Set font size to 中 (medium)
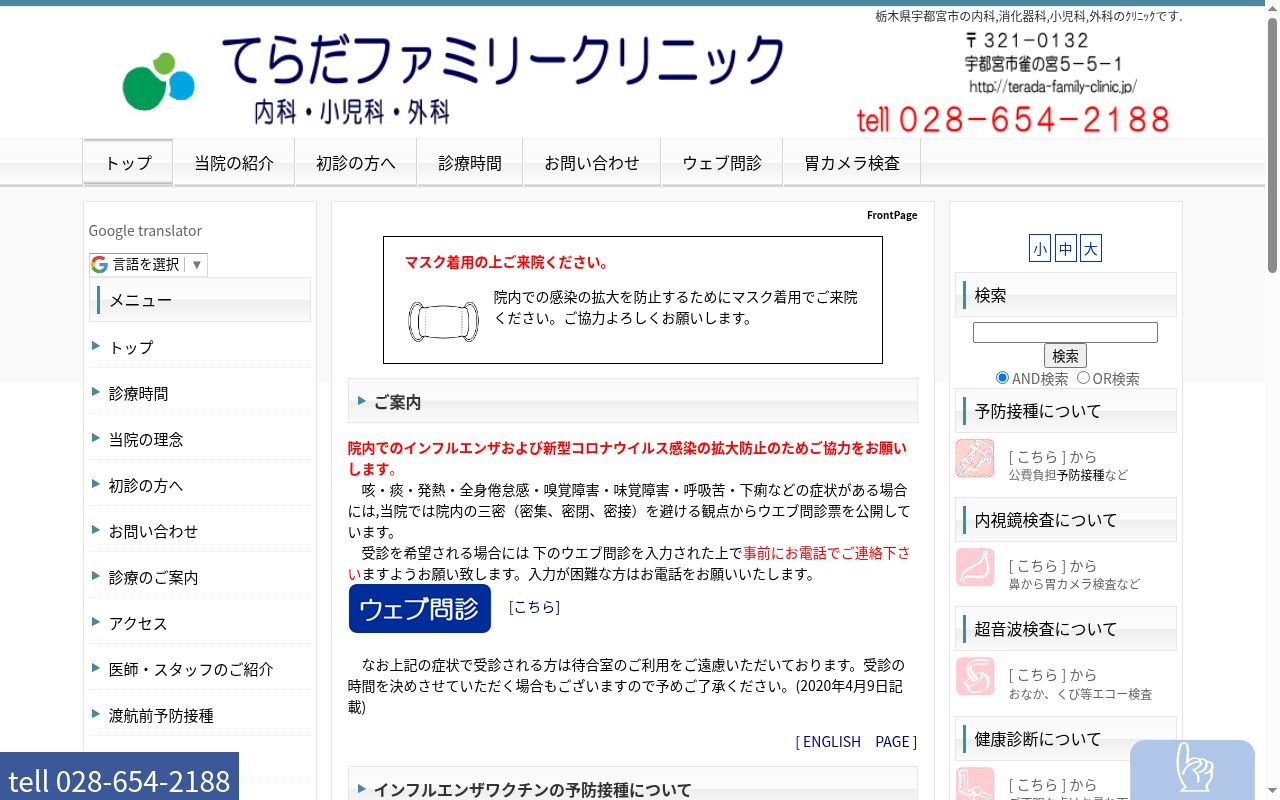 (x=1066, y=249)
